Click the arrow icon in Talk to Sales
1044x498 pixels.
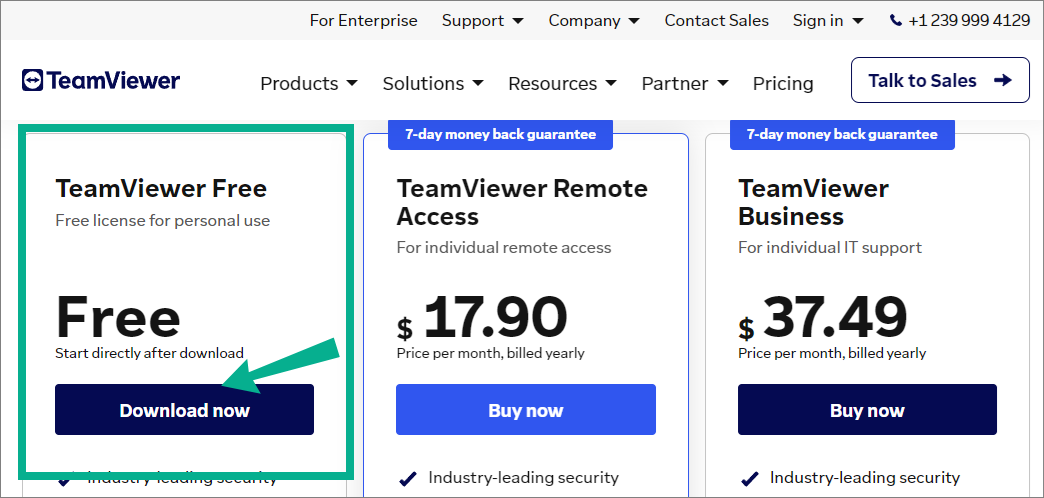1002,81
